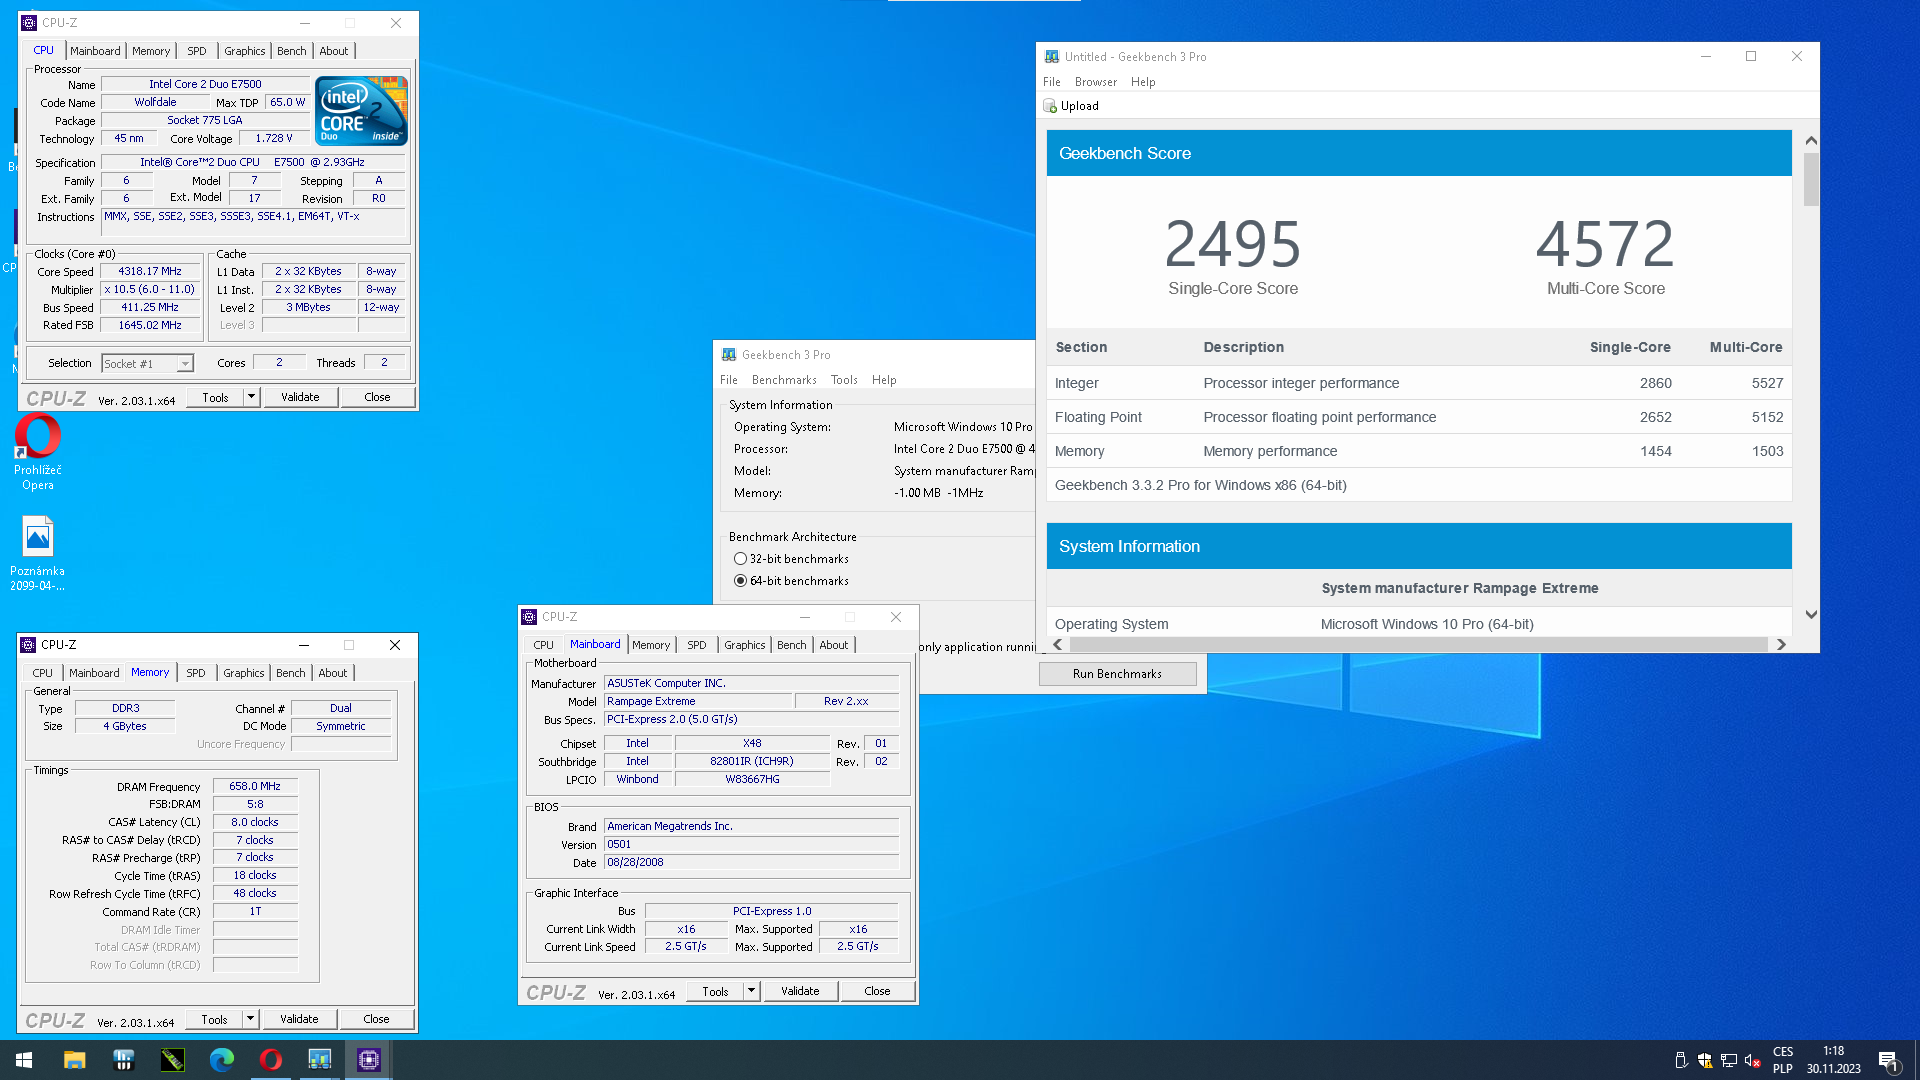The image size is (1920, 1080).
Task: Click Validate in the top-left CPU-Z window
Action: 300,397
